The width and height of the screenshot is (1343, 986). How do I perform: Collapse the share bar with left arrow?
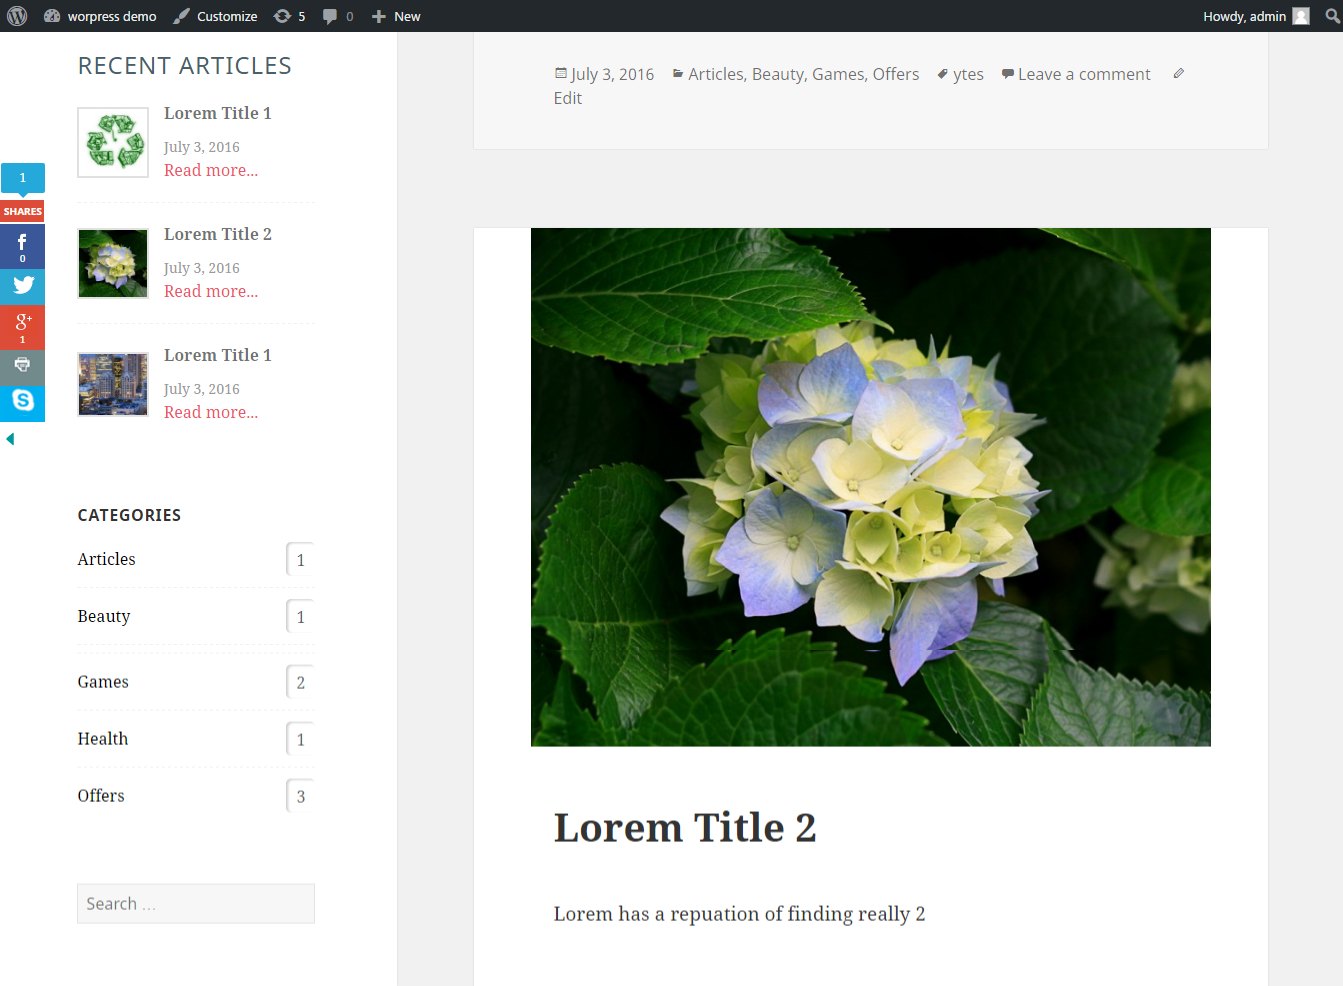point(10,439)
